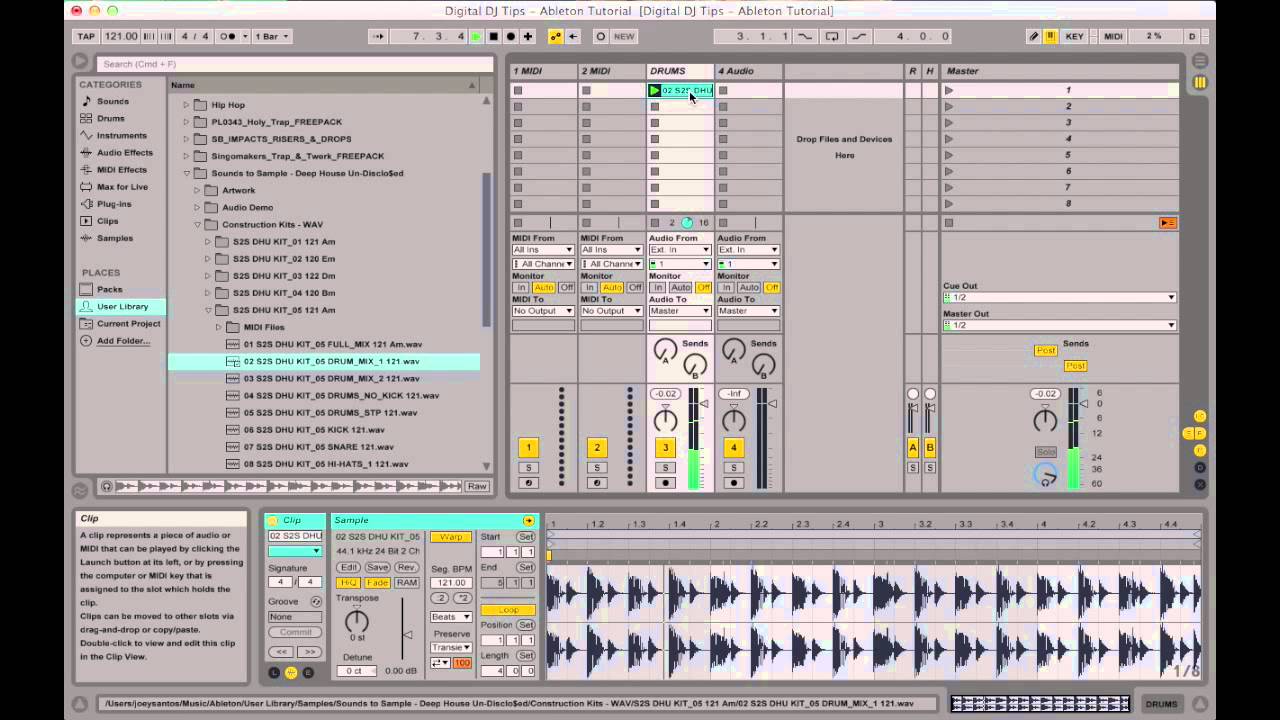The width and height of the screenshot is (1280, 720).
Task: Toggle DRUMS track 3 activator button
Action: [x=665, y=448]
